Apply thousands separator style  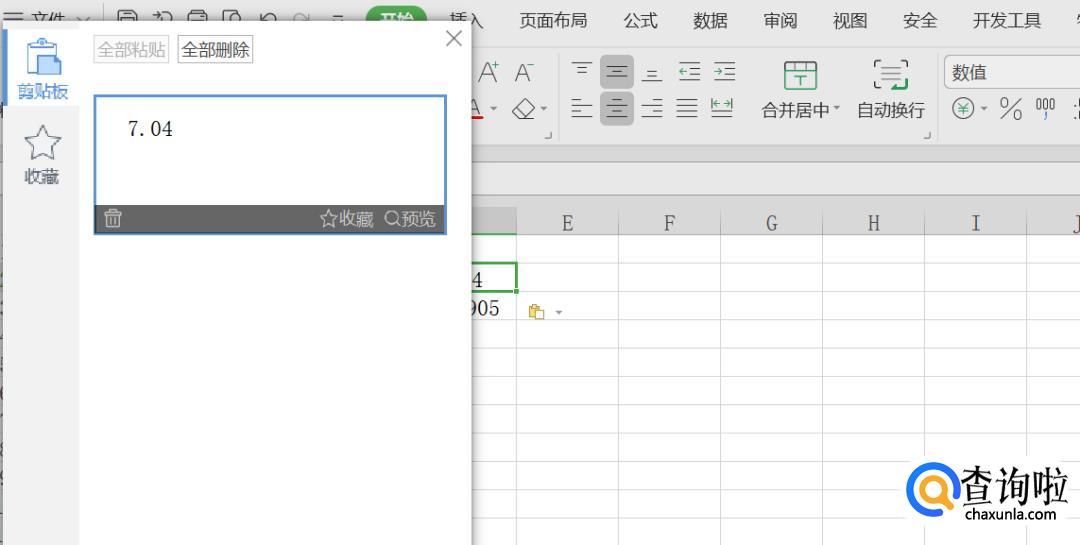pyautogui.click(x=1046, y=109)
